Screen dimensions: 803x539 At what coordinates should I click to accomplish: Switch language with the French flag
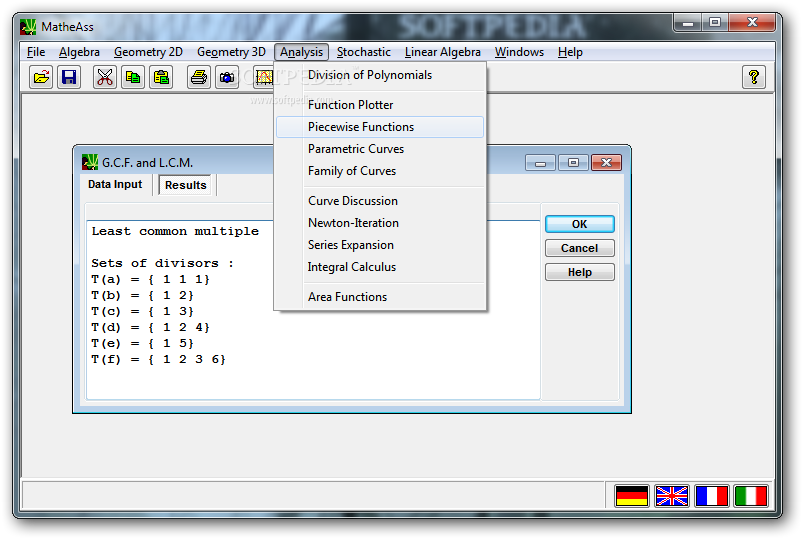[711, 496]
